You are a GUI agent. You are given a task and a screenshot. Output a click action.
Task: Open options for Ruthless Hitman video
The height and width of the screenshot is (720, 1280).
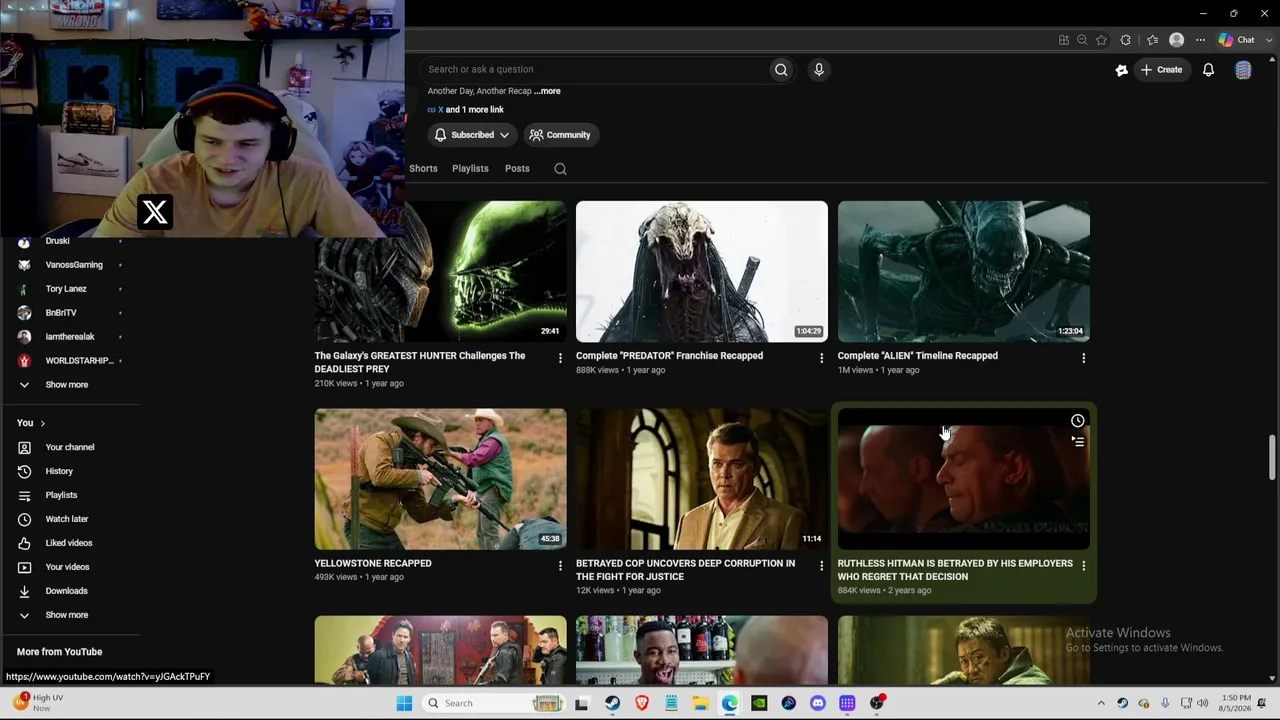point(1084,566)
